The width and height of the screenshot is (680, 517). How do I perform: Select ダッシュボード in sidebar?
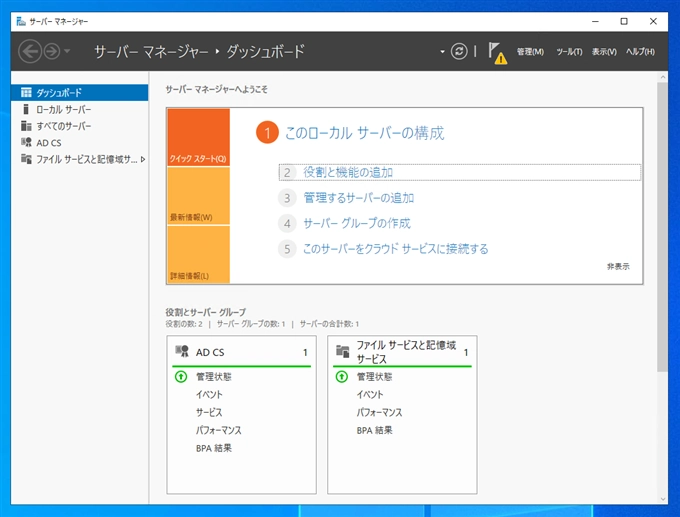80,92
